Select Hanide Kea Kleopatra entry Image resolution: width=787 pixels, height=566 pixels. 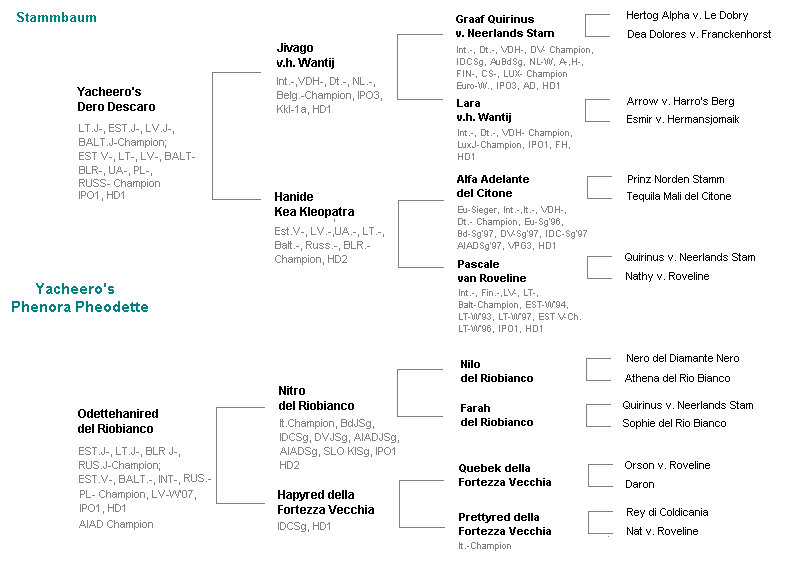(314, 204)
